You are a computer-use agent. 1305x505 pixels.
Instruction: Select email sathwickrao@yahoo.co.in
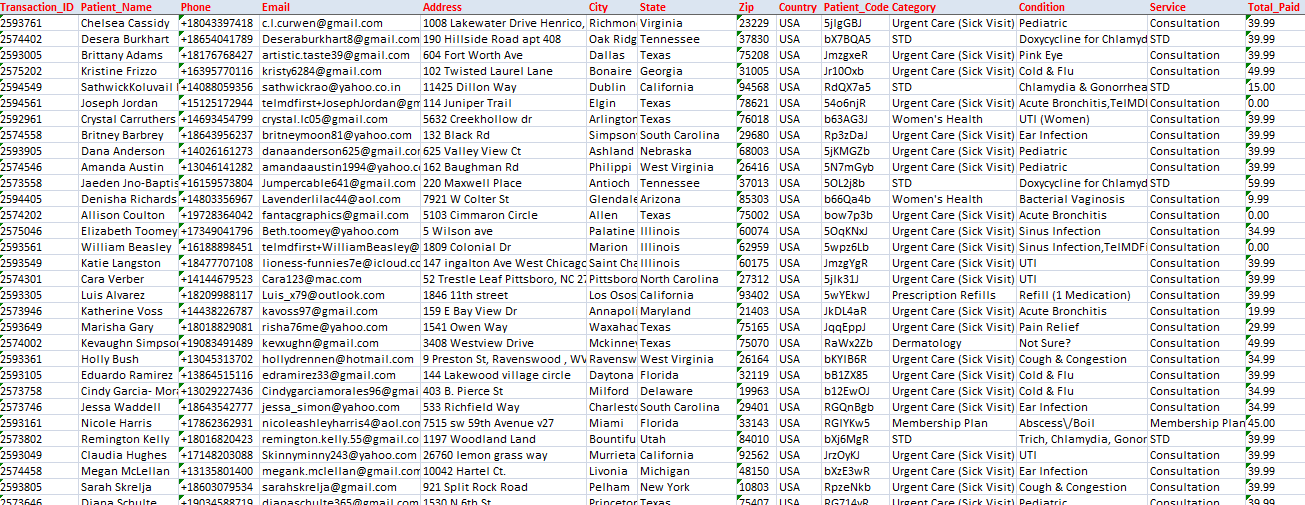tap(340, 87)
